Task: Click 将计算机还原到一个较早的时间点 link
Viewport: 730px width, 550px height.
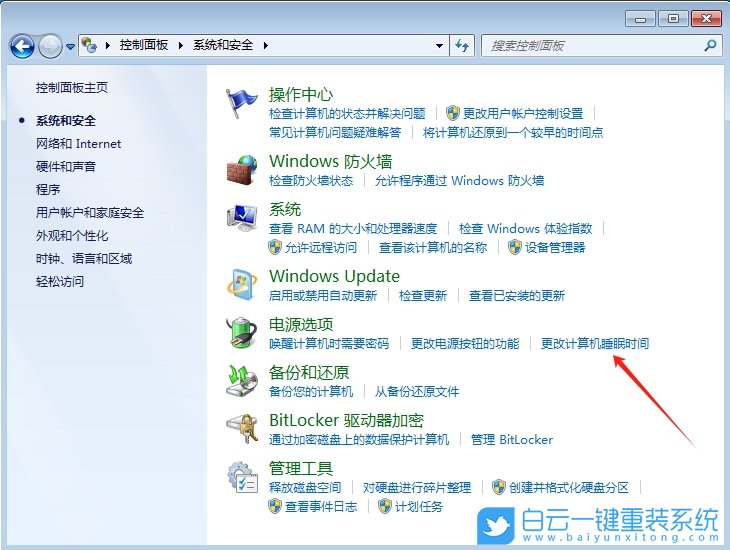Action: click(x=513, y=132)
